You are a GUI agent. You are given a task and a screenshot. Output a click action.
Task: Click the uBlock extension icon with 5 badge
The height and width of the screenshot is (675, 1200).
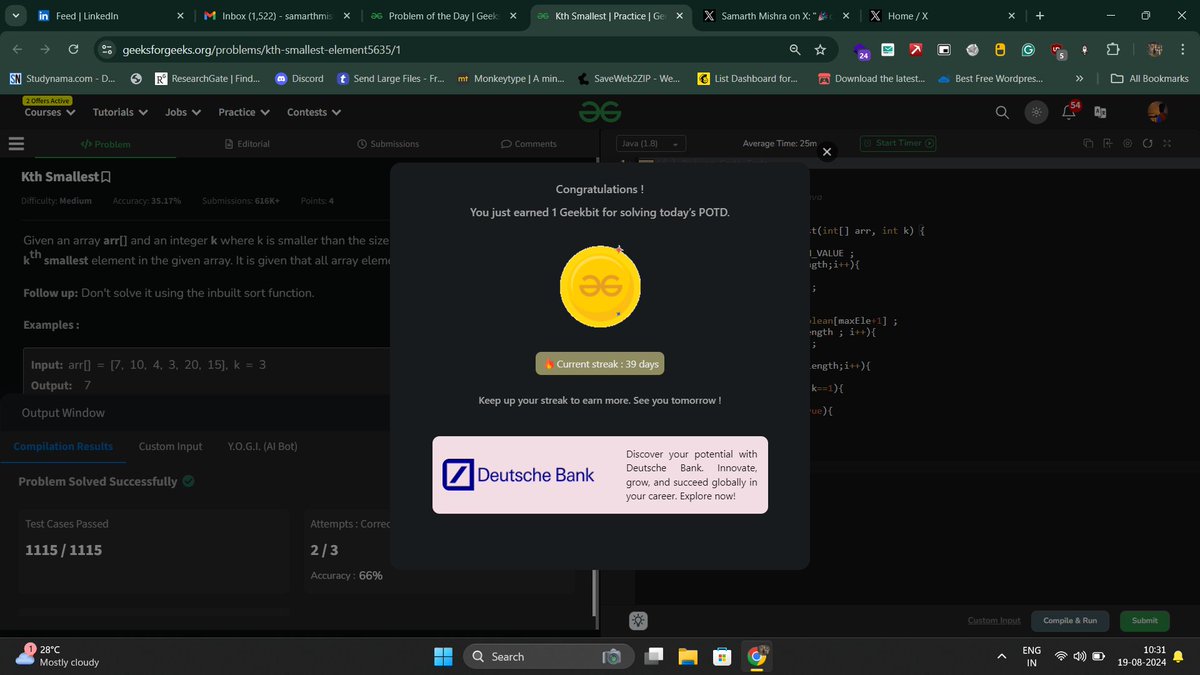1057,50
